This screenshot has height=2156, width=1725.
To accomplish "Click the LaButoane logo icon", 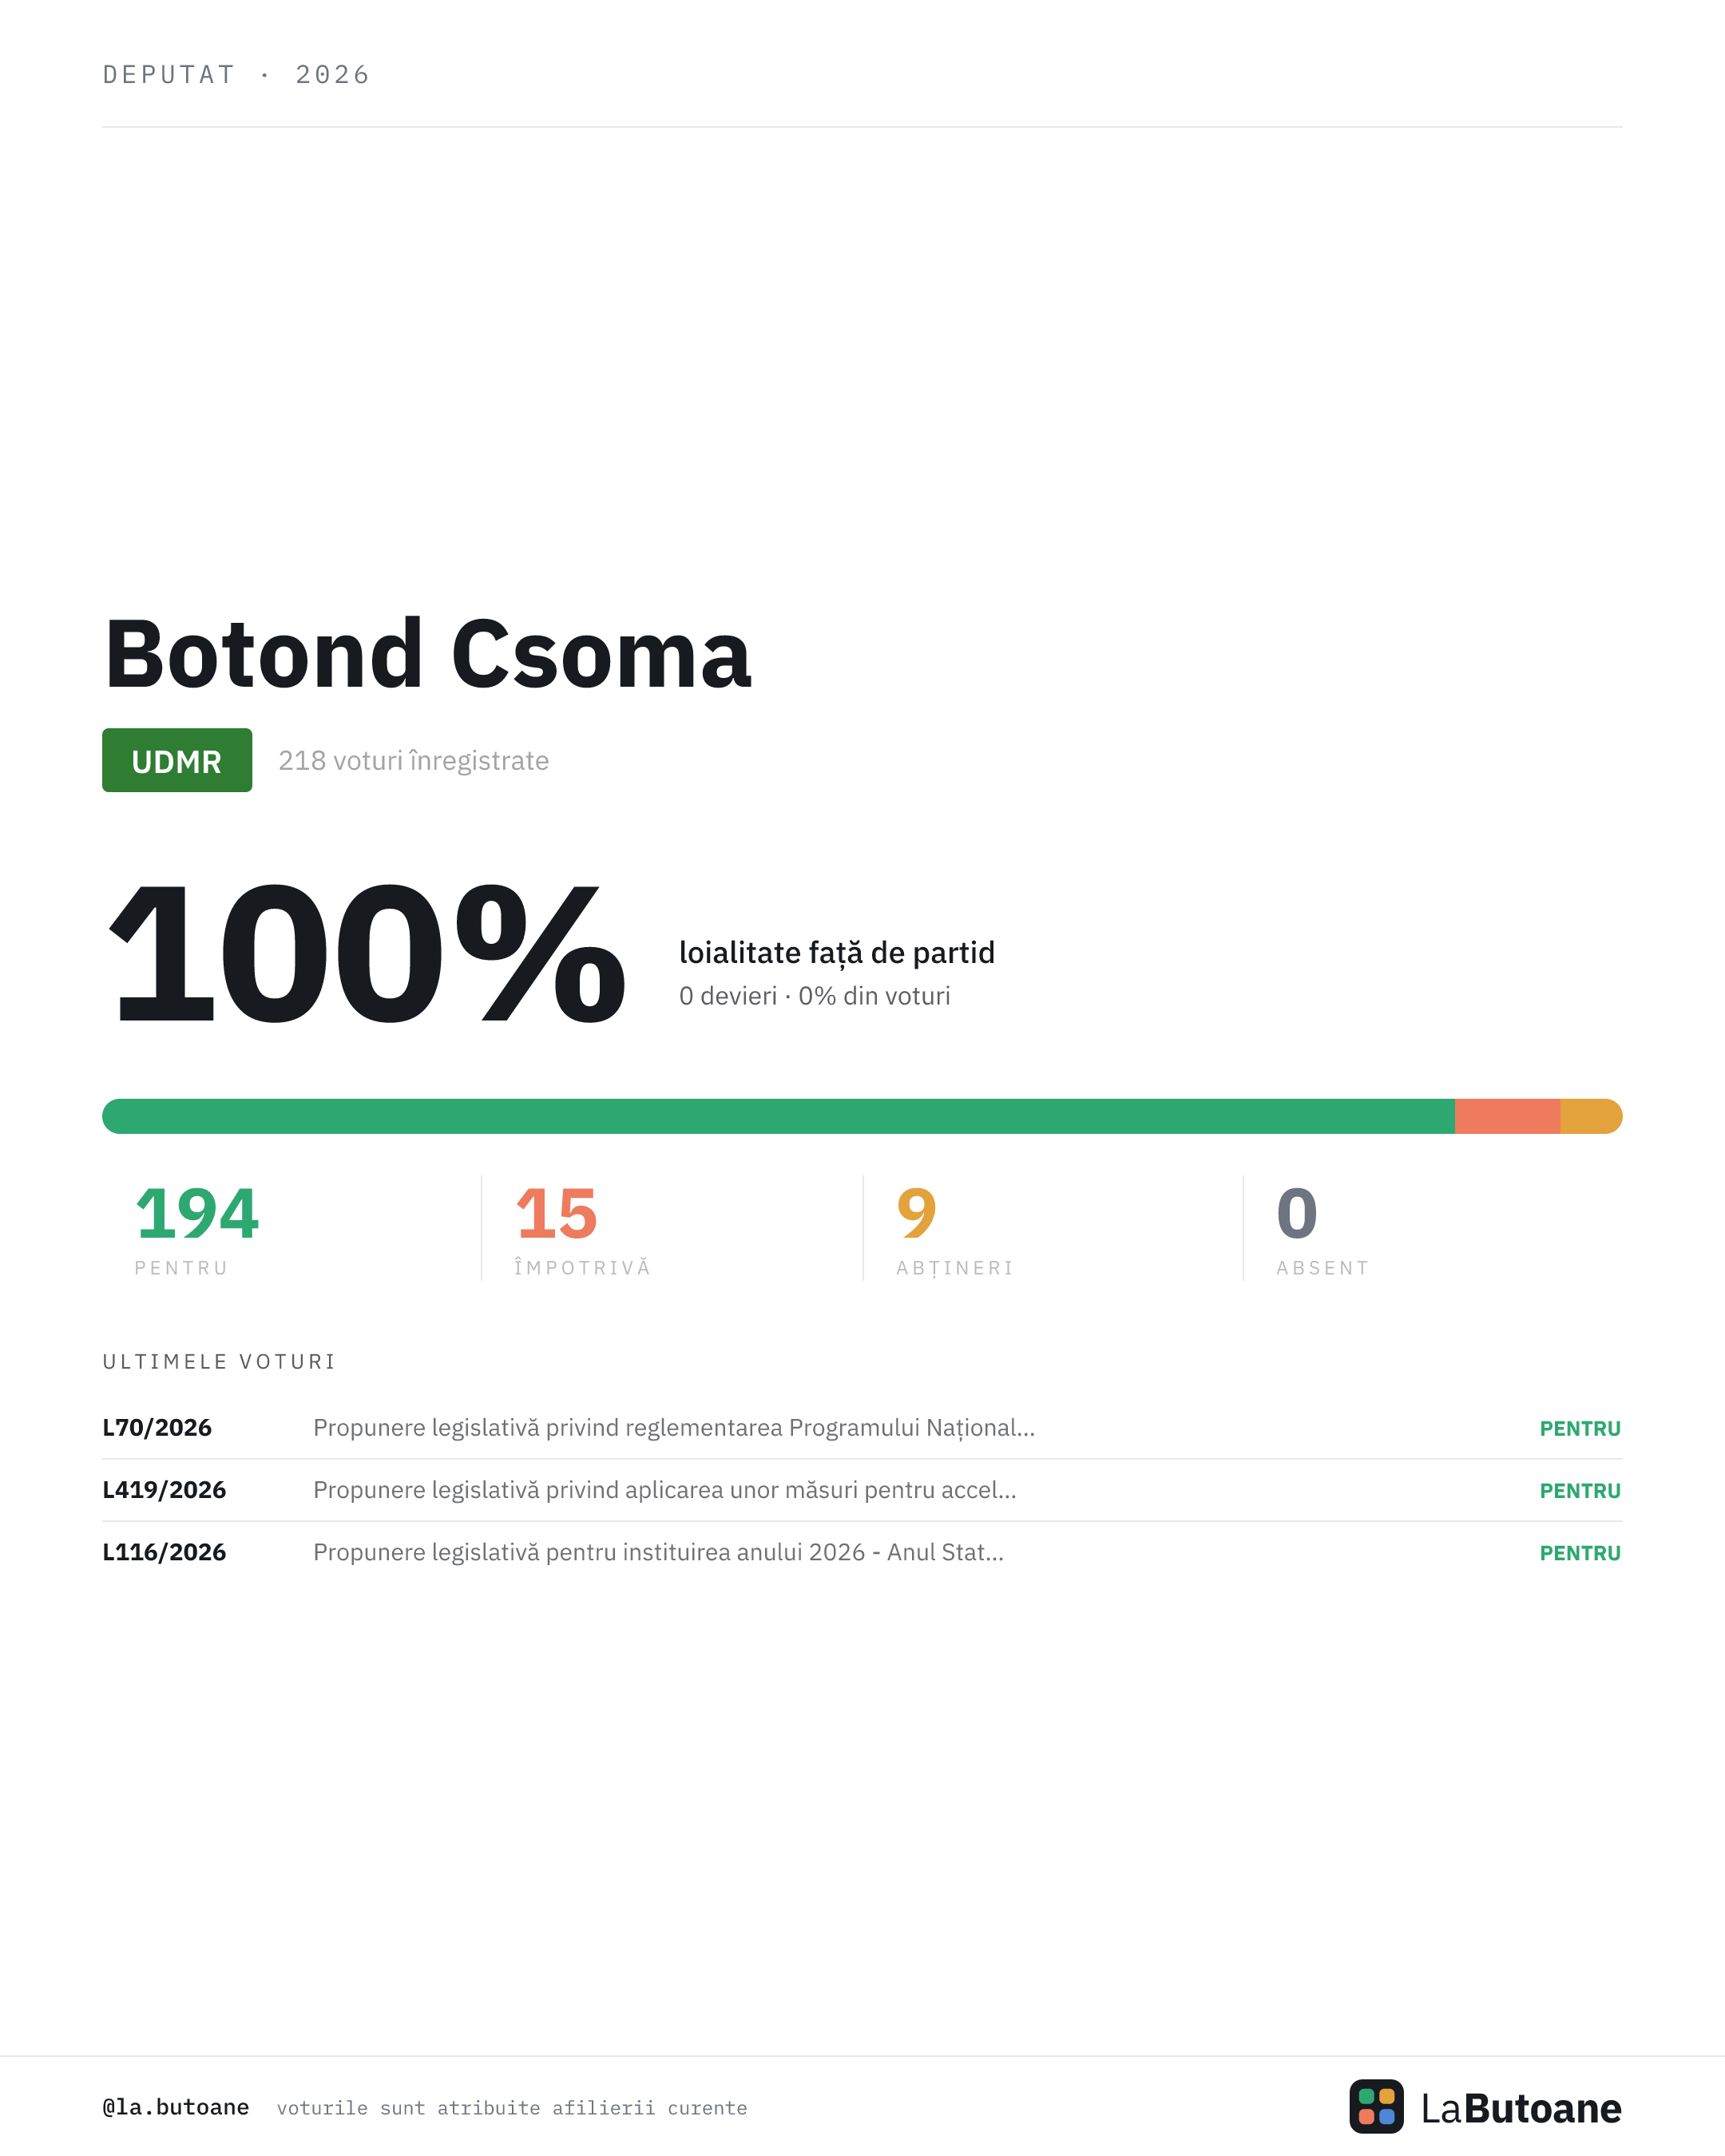I will point(1376,2106).
